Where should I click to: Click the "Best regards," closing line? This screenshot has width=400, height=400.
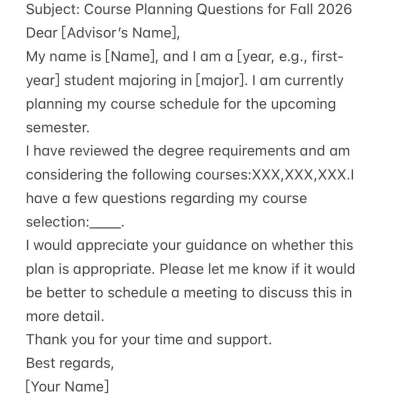tap(70, 363)
